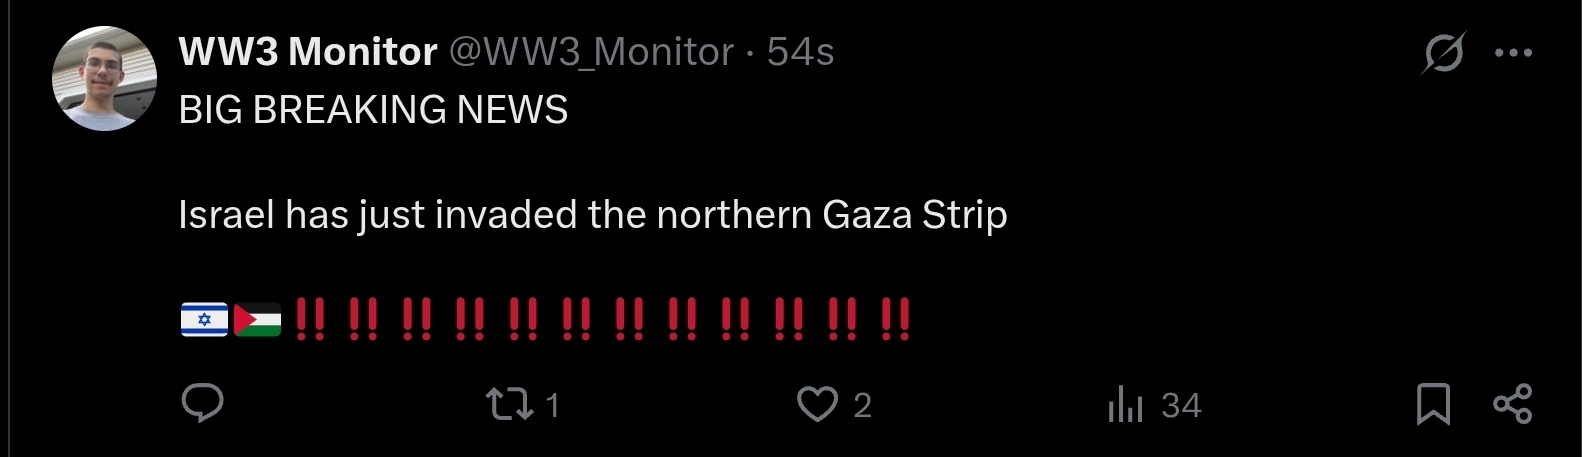Click the Israel flag emoji
Screen dimensions: 1582x457
coord(205,320)
